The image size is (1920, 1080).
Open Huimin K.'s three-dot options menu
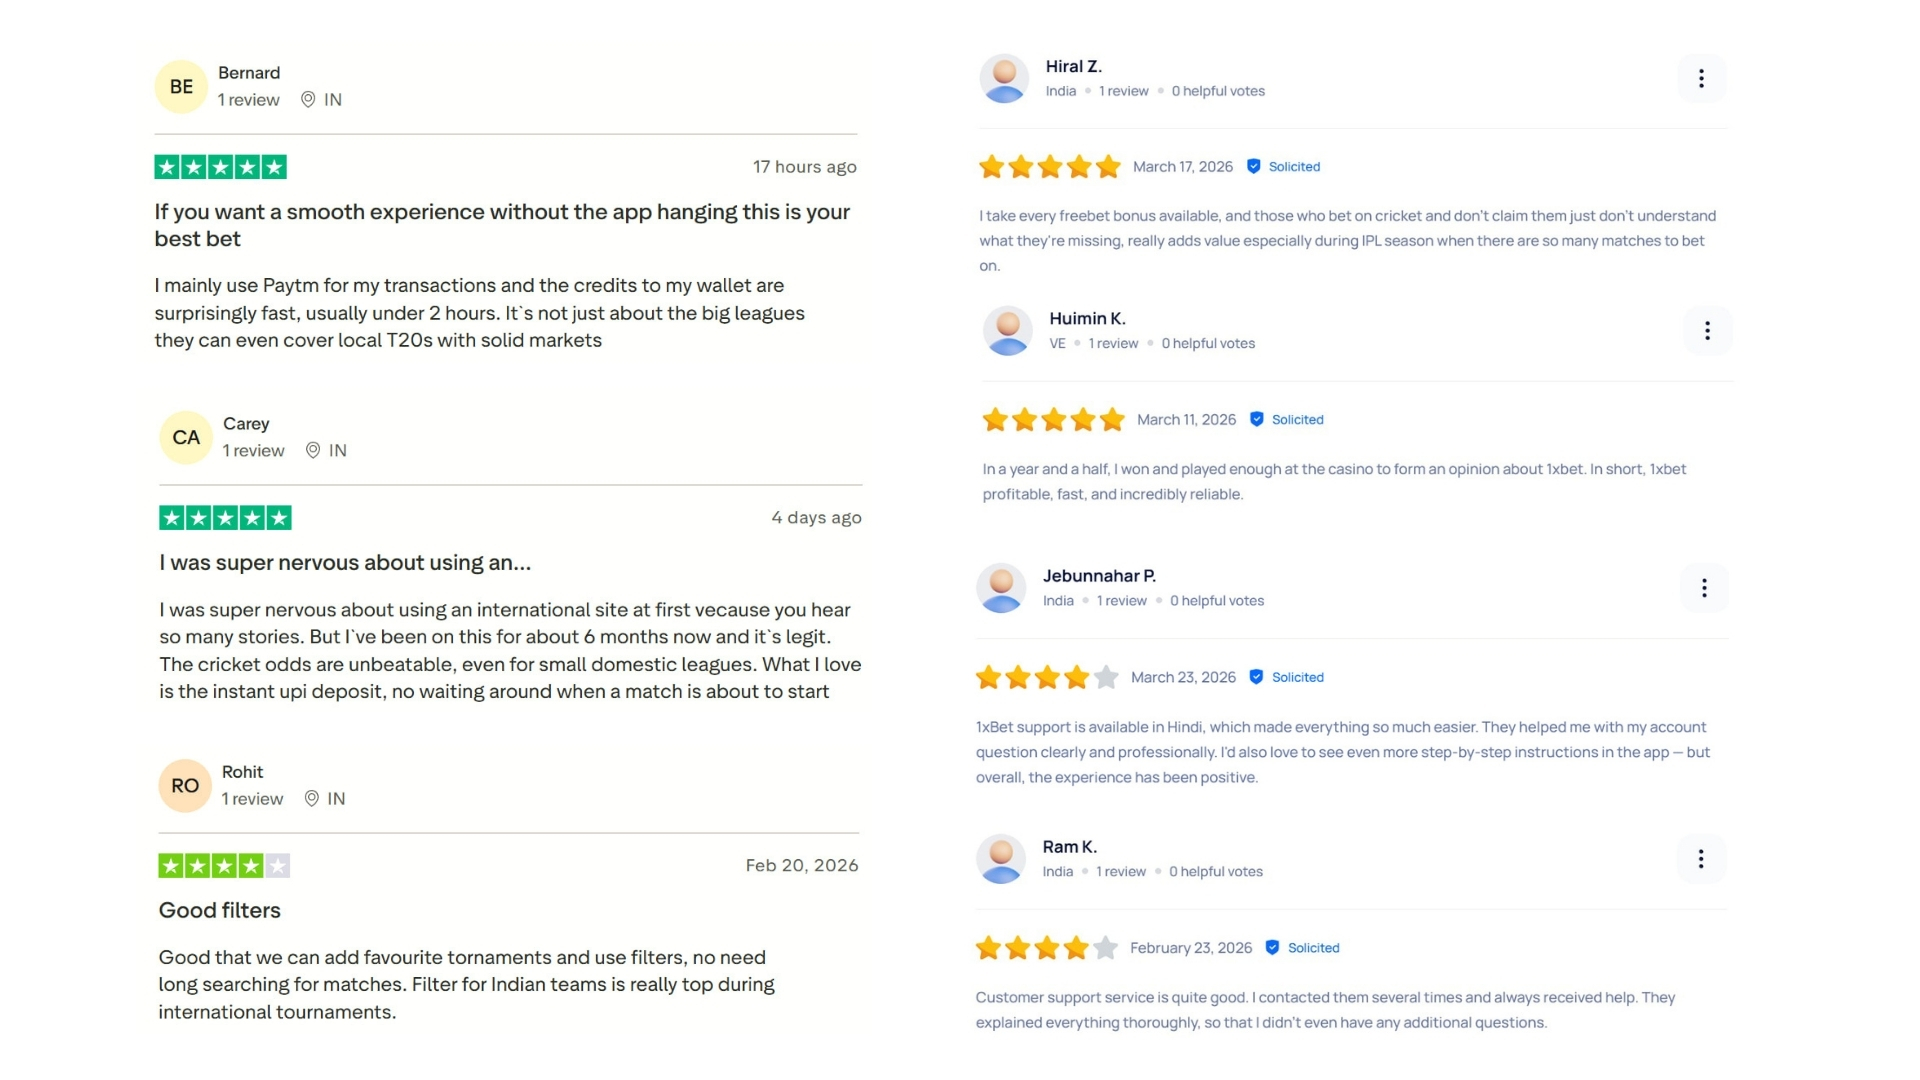1708,330
